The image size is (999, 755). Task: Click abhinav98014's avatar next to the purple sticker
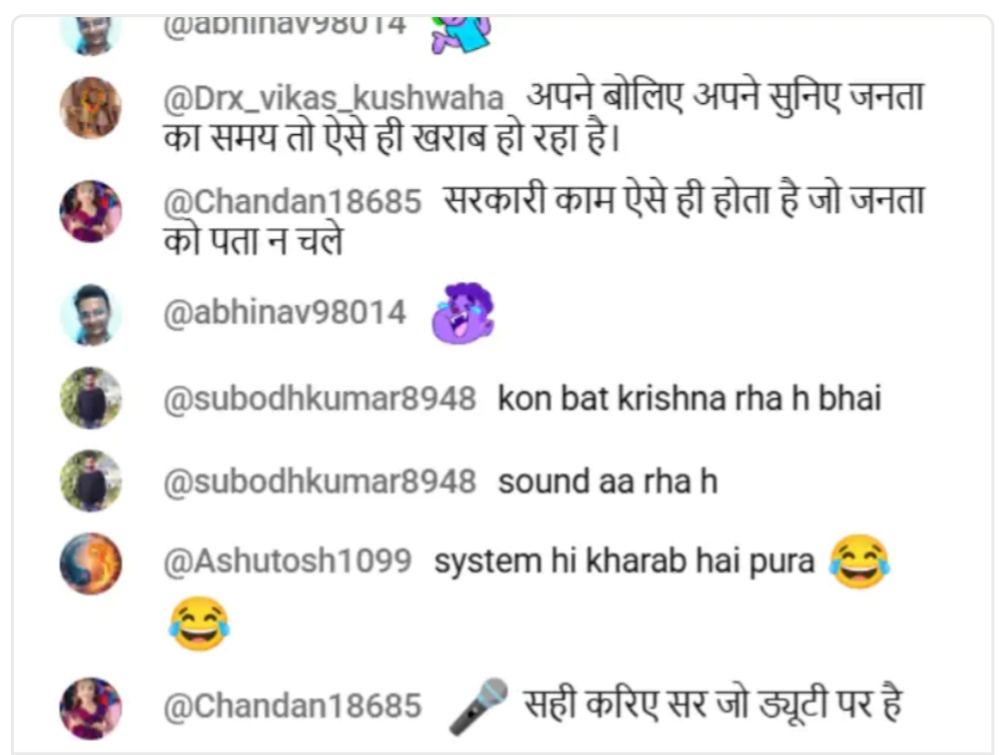[x=90, y=315]
